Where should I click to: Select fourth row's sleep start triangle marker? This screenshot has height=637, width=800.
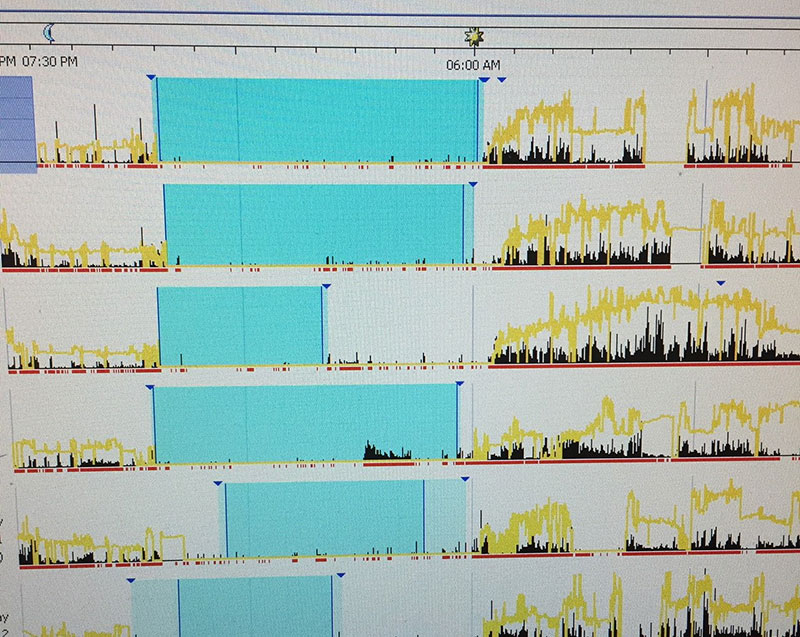(150, 388)
